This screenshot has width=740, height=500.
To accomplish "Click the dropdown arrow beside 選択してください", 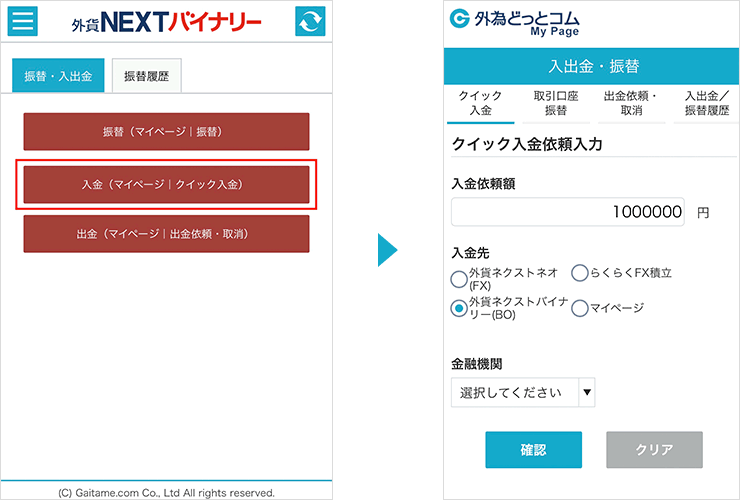I will click(586, 392).
